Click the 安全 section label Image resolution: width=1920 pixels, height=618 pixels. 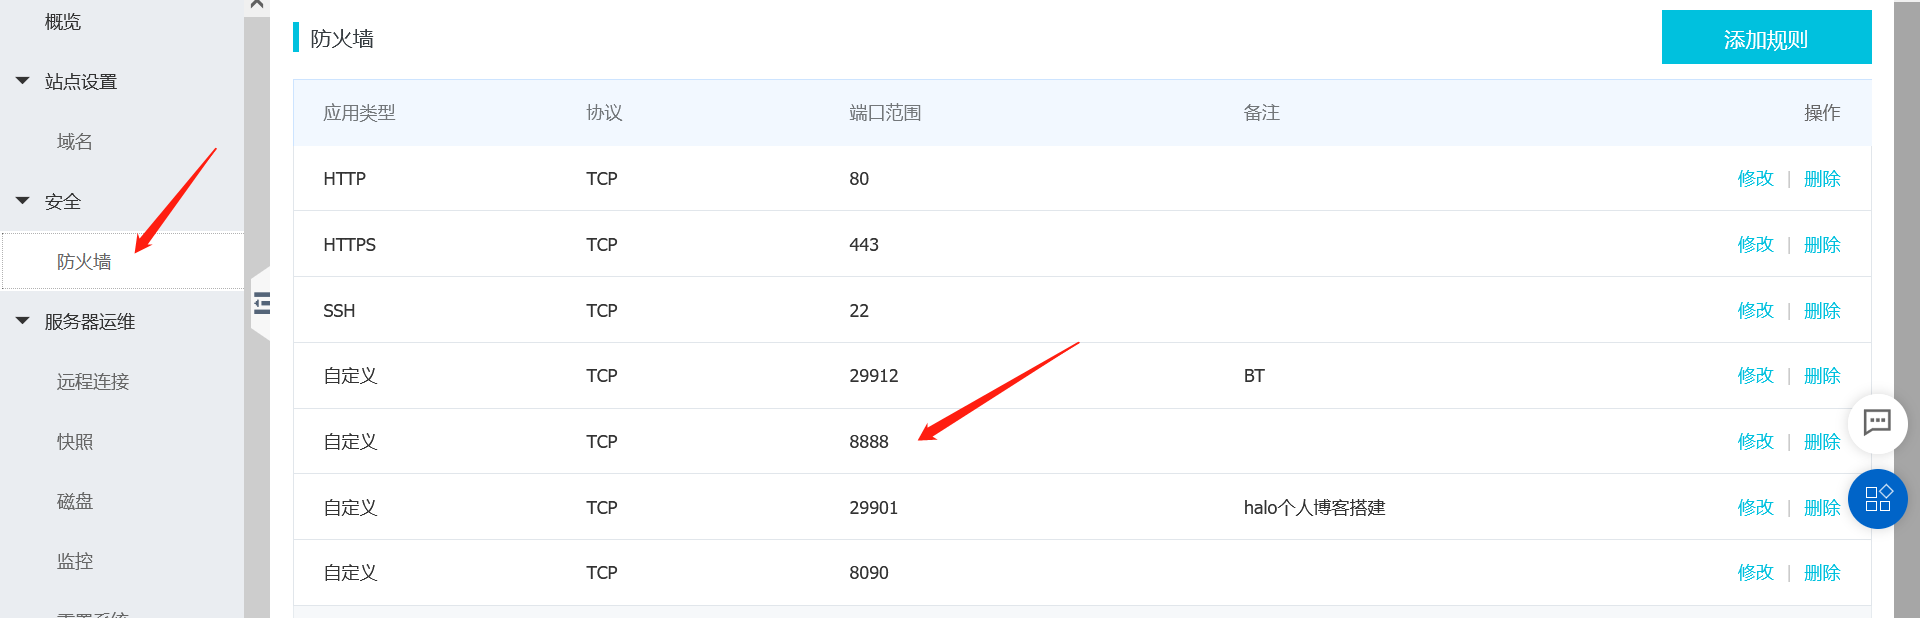click(63, 202)
